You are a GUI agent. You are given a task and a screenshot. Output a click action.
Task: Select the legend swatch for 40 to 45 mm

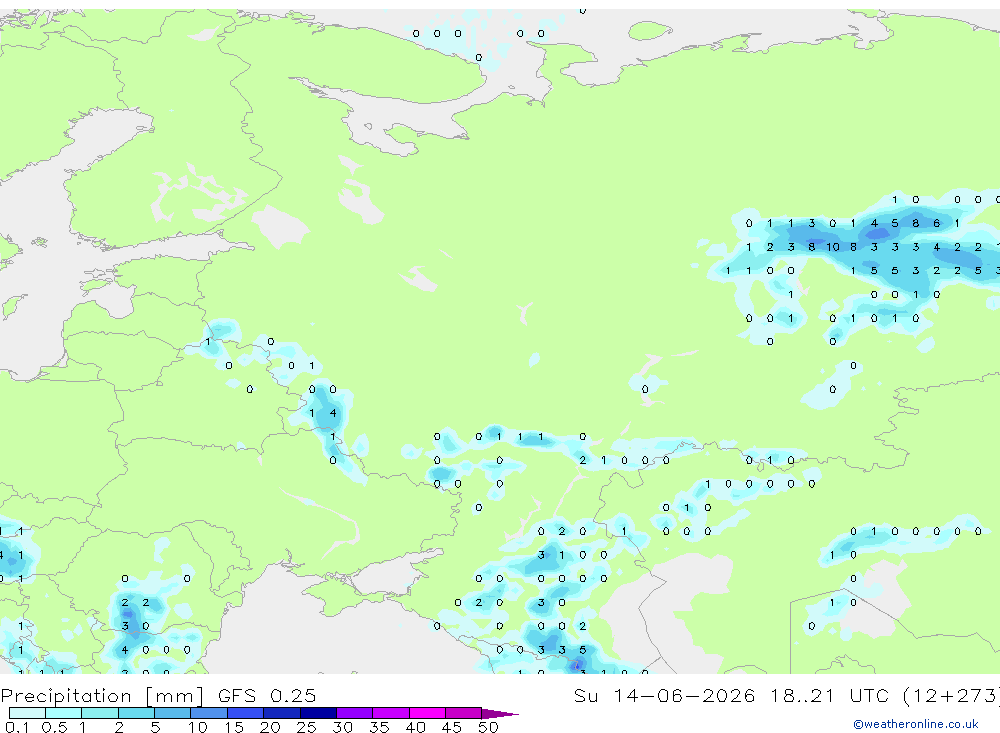427,713
